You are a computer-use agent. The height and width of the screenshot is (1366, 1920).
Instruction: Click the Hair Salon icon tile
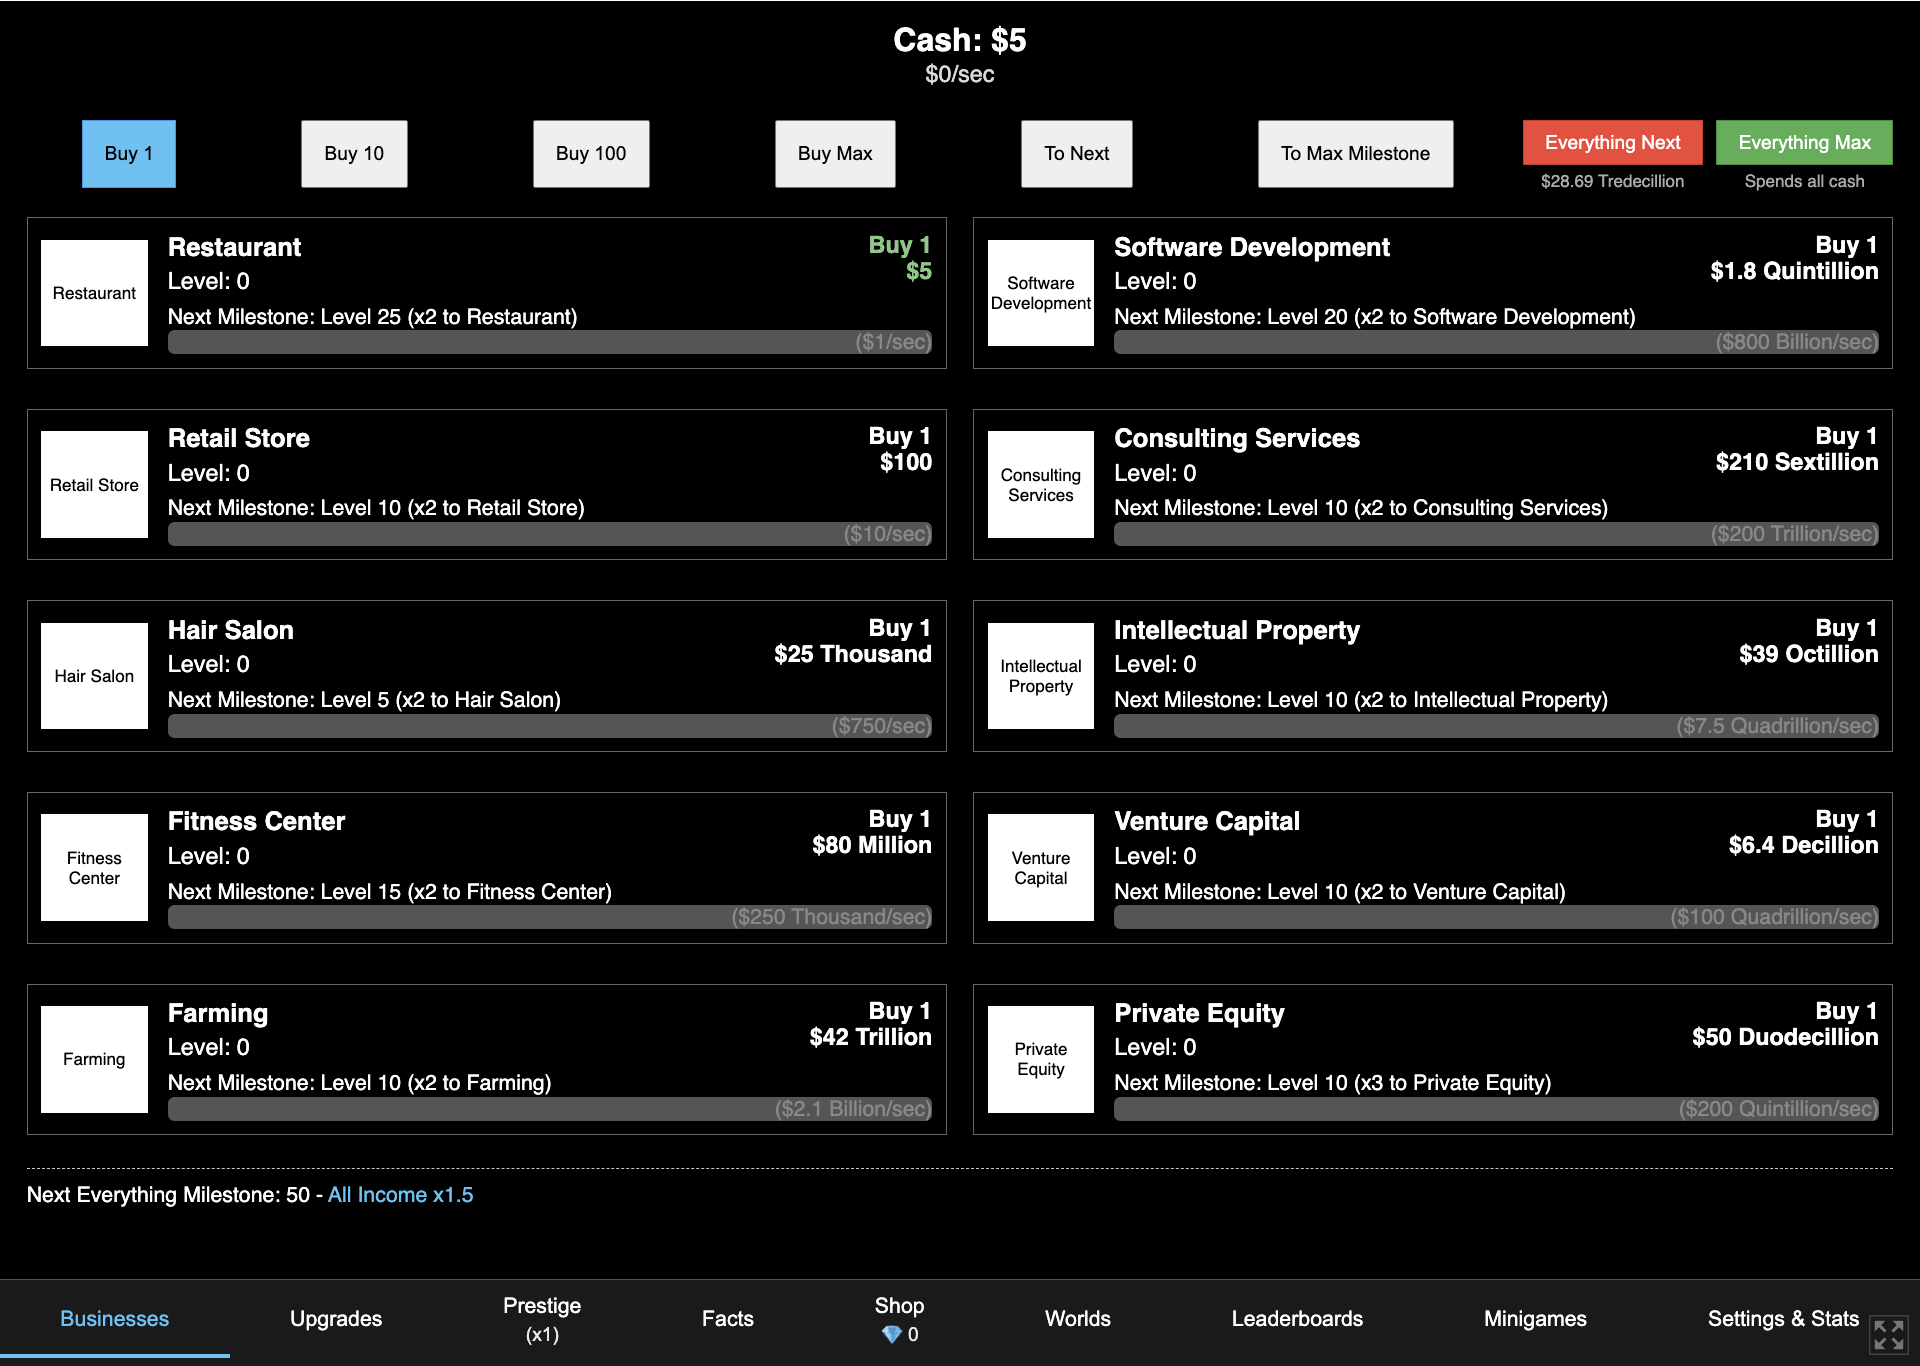pos(94,676)
